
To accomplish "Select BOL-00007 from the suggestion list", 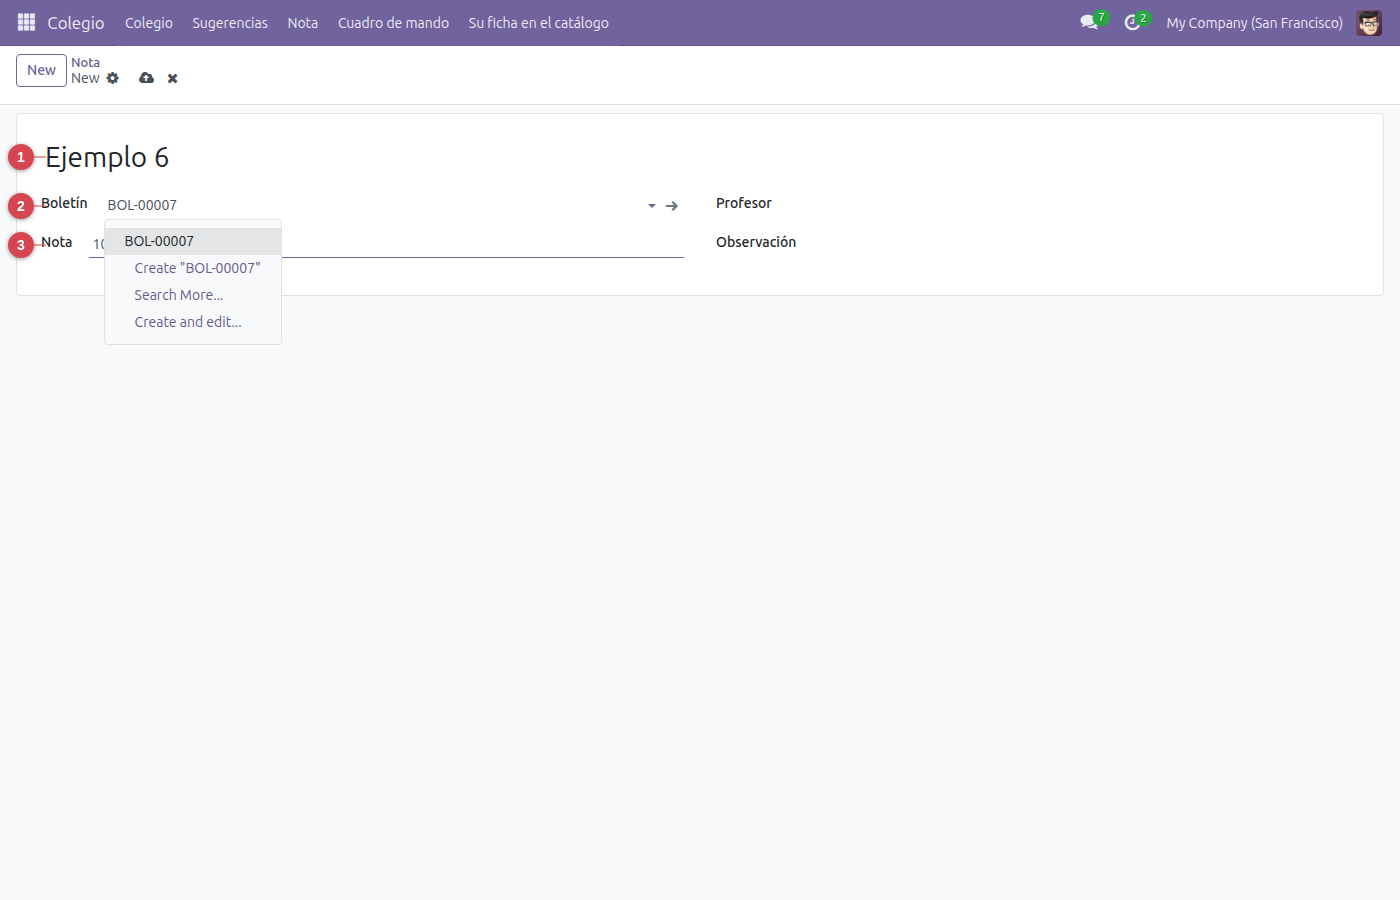I will click(193, 241).
